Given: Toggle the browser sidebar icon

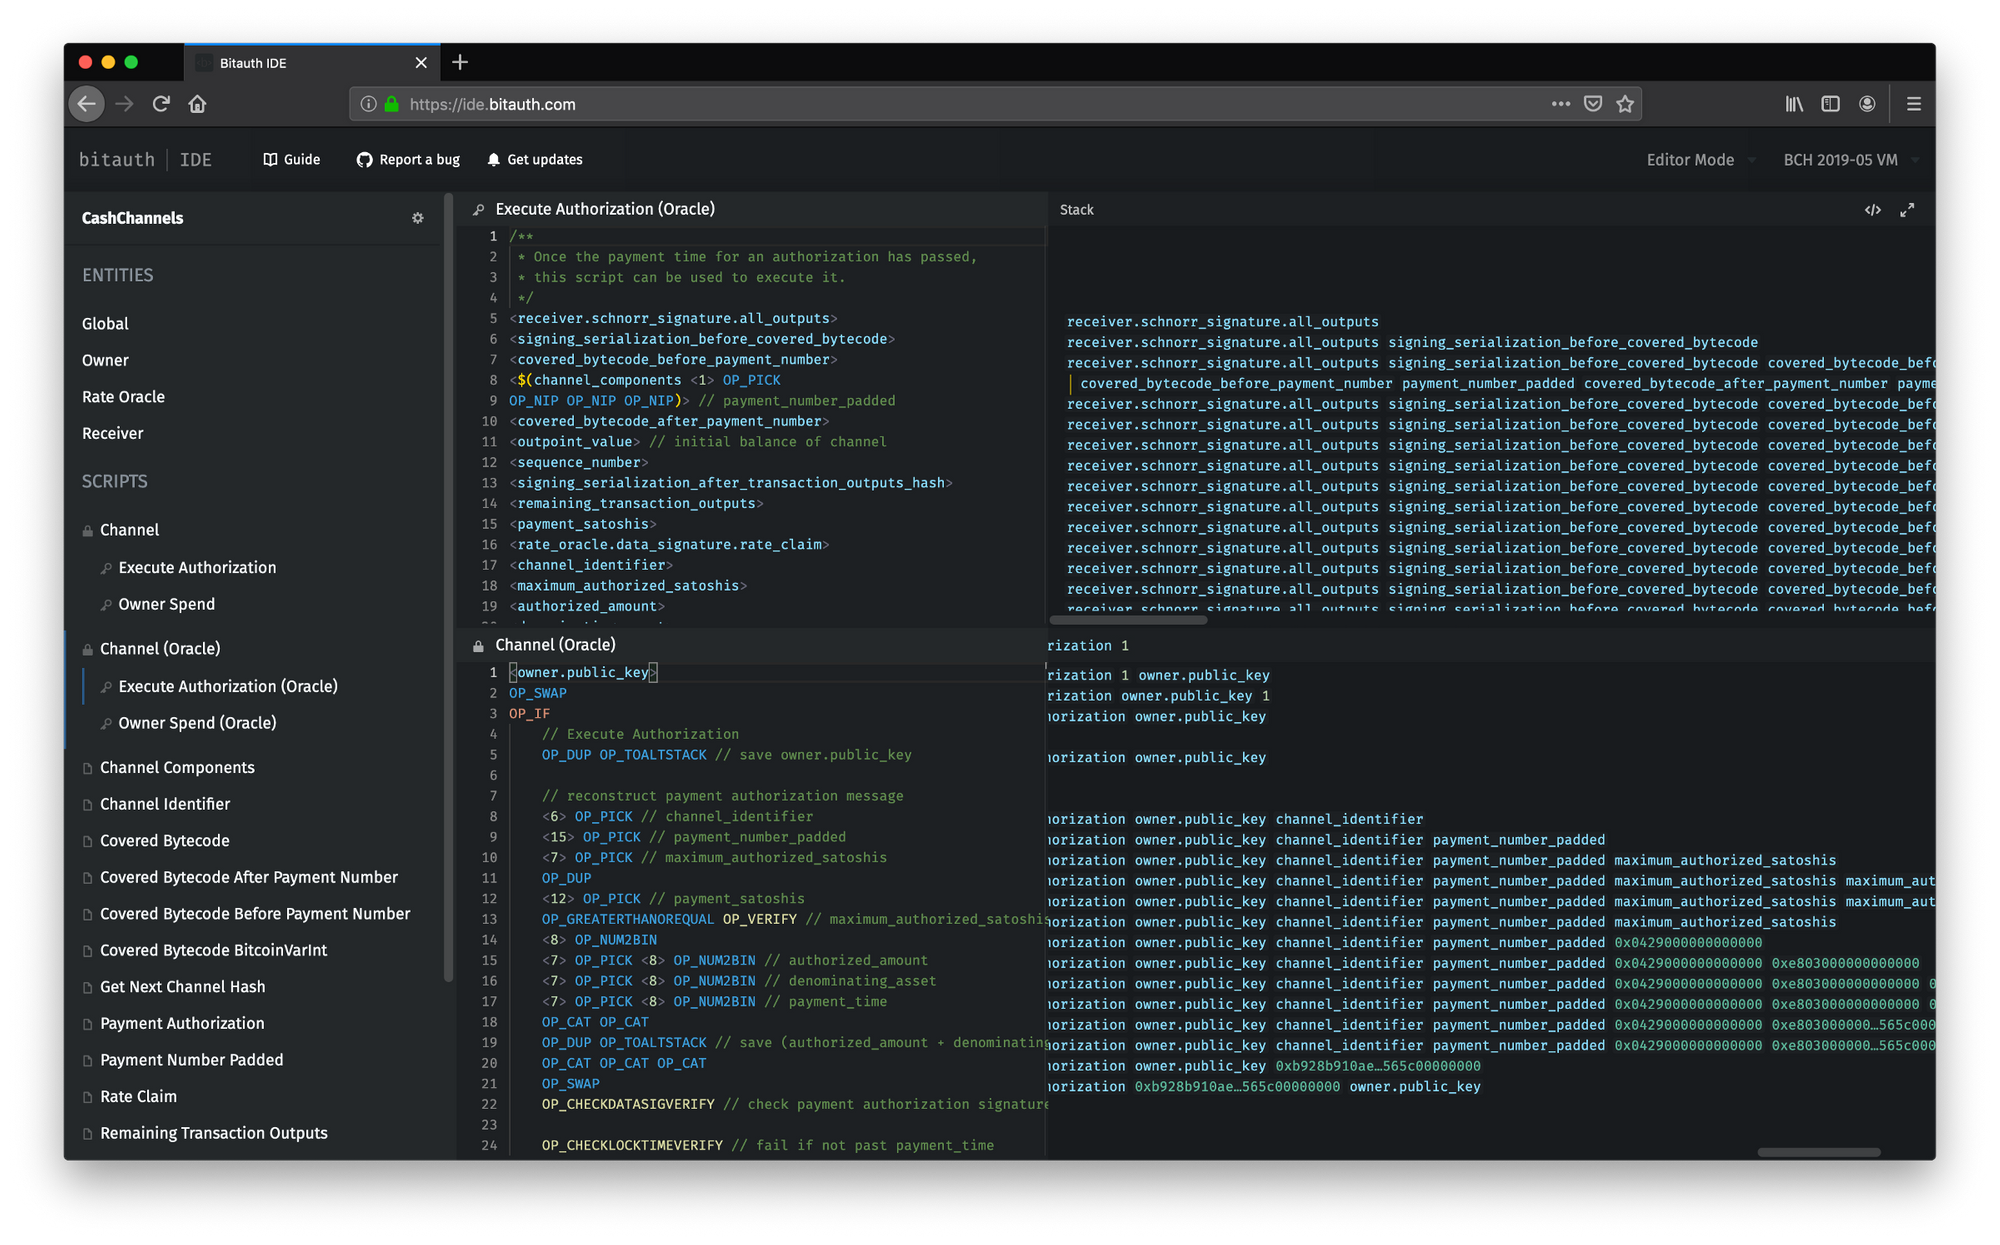Looking at the screenshot, I should pos(1831,103).
